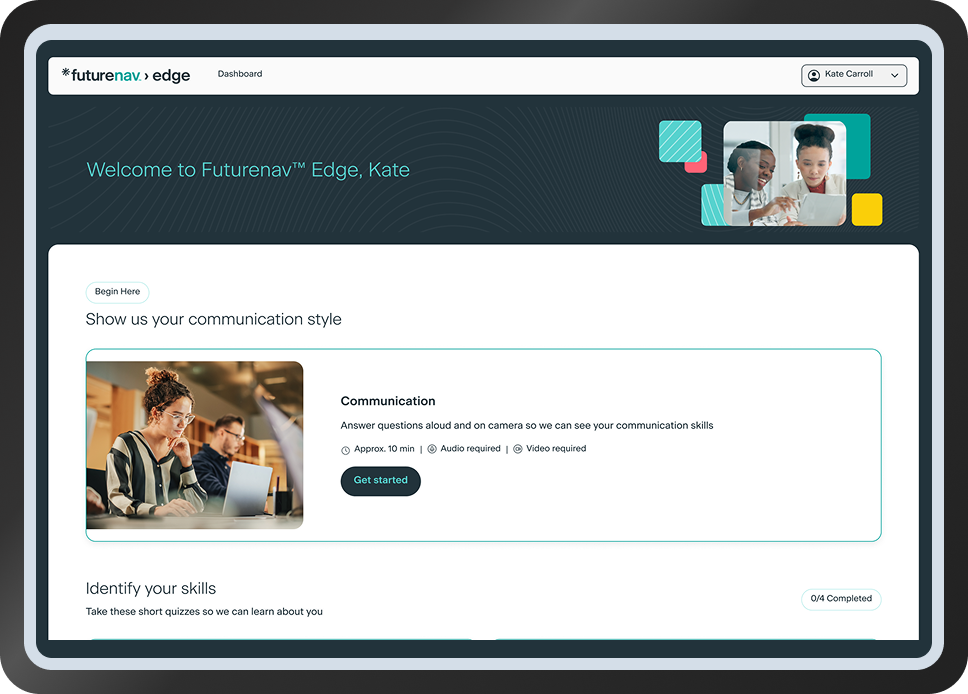The width and height of the screenshot is (968, 694).
Task: Click the user avatar icon beside Kate Carroll
Action: 813,75
